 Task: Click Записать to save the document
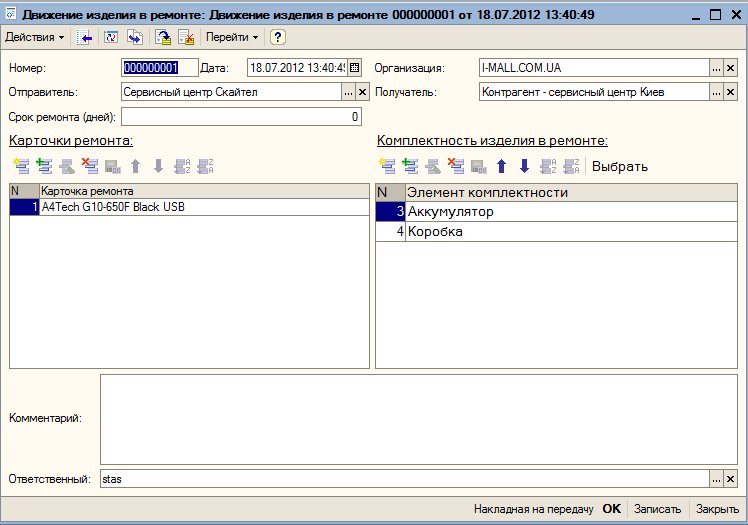tap(658, 508)
